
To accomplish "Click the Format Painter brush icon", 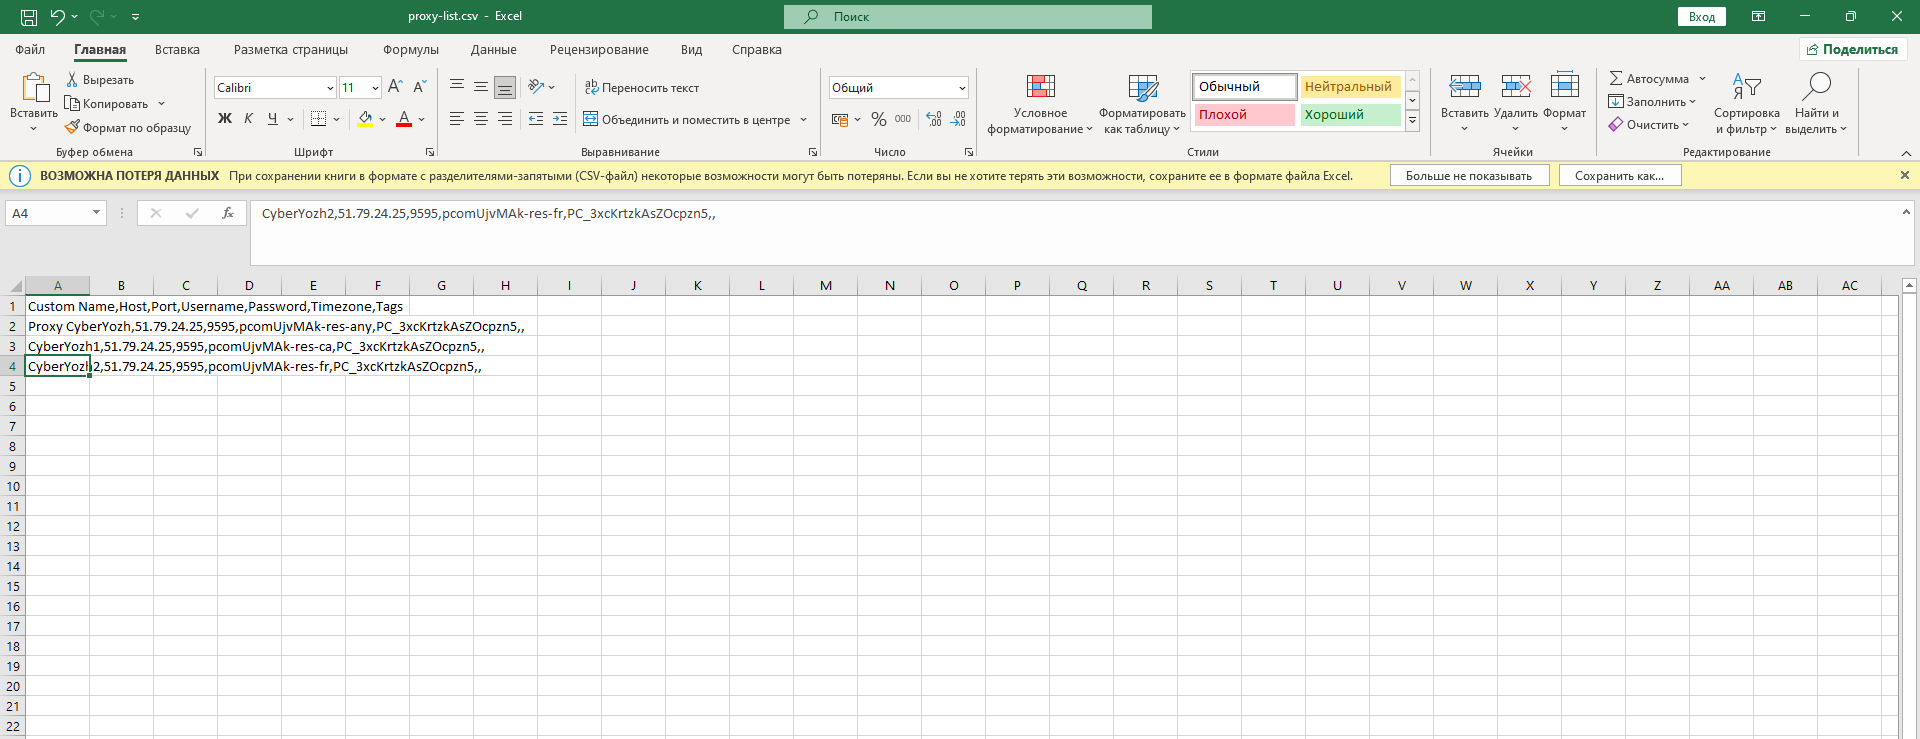I will (72, 128).
